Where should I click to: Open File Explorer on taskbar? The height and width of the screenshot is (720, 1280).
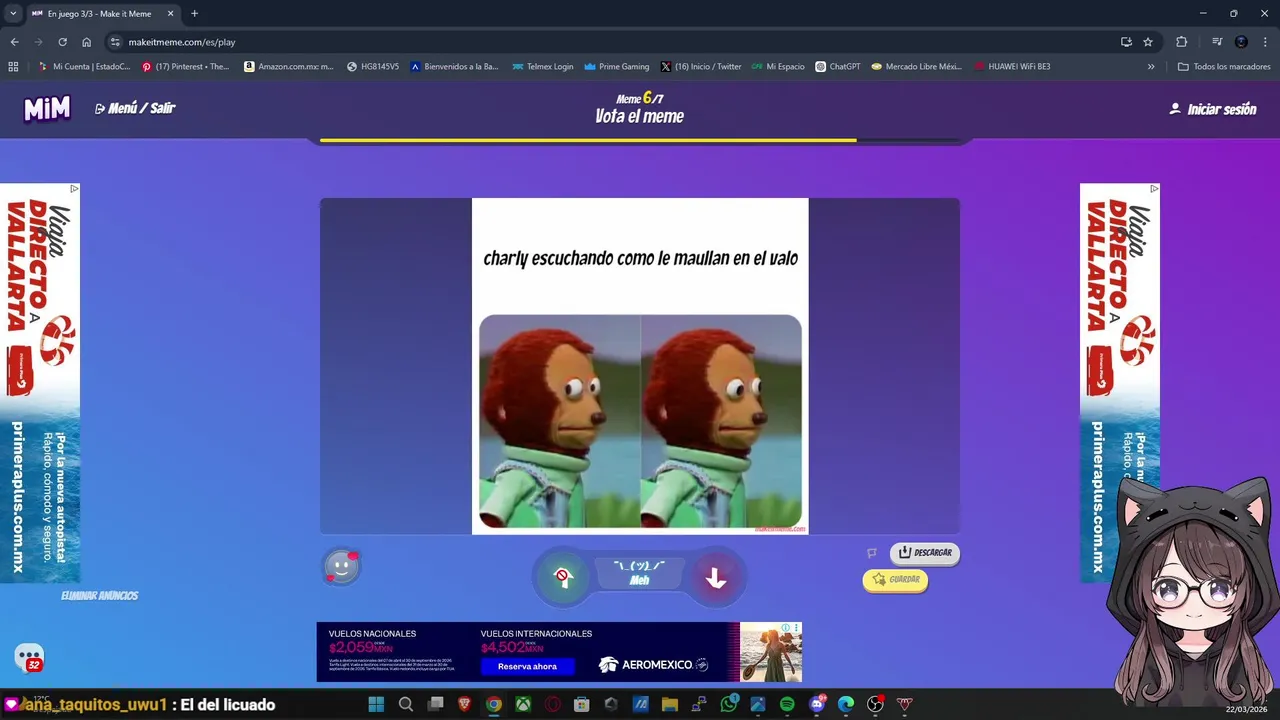coord(670,704)
